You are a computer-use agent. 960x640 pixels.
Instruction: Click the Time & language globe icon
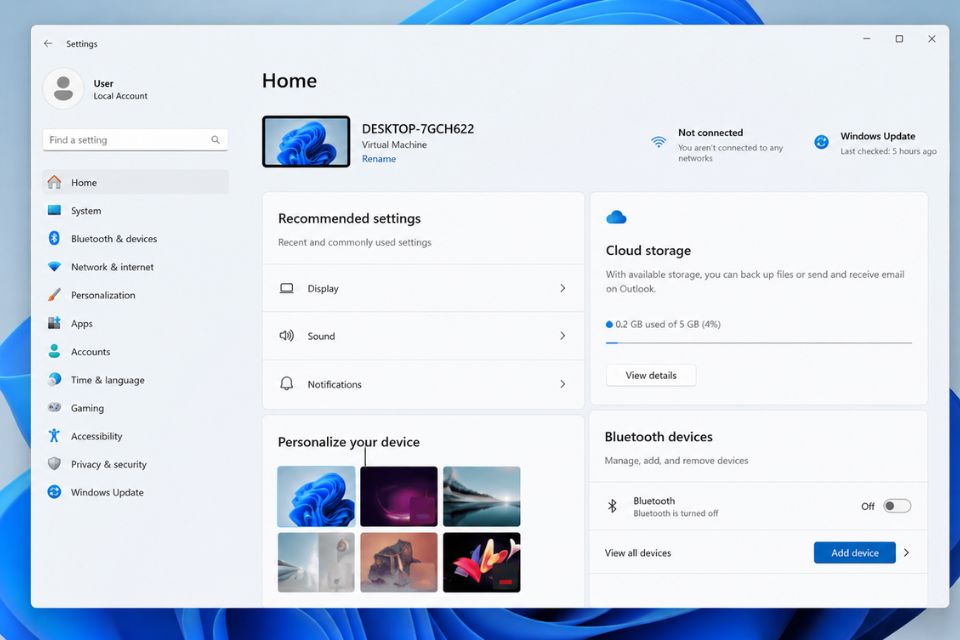pos(54,379)
